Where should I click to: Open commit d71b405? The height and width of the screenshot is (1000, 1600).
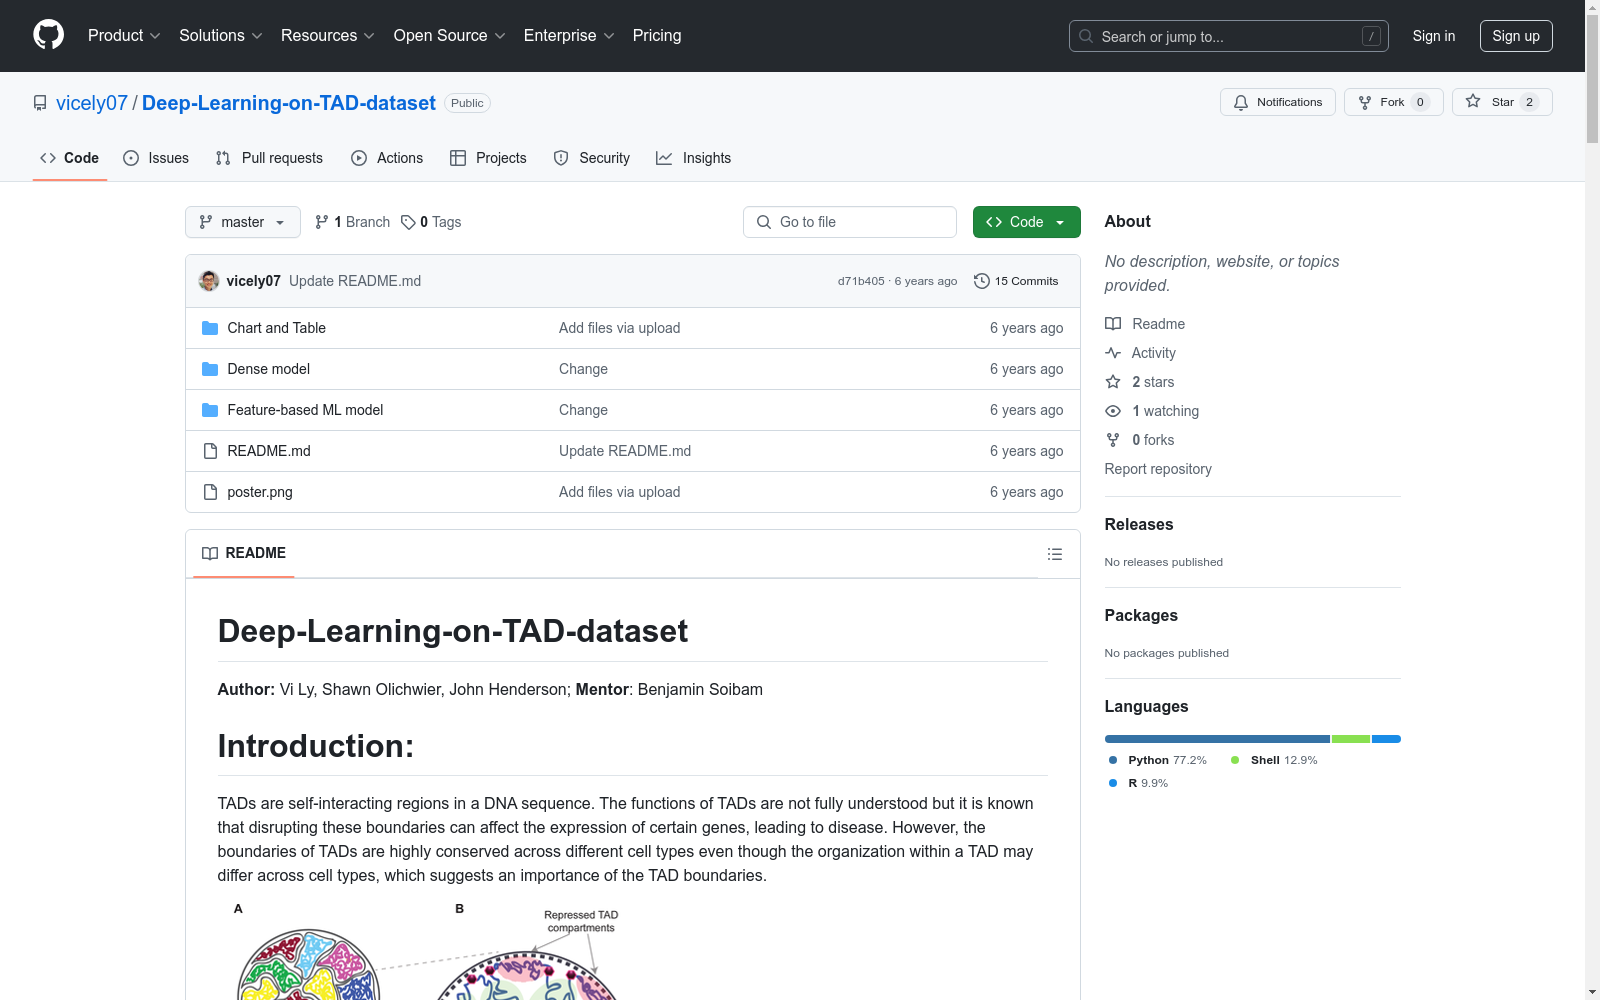pos(861,281)
